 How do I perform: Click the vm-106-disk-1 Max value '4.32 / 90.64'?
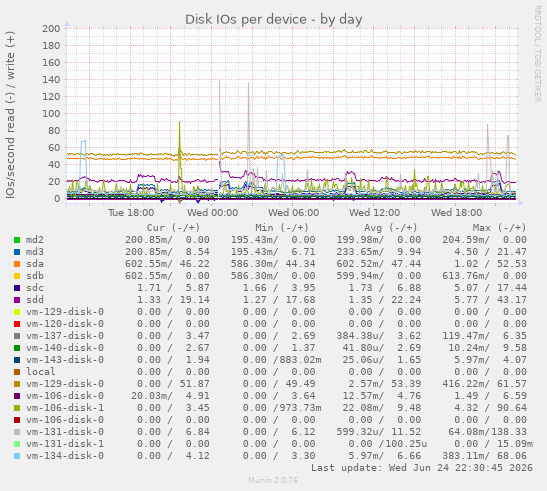[490, 408]
